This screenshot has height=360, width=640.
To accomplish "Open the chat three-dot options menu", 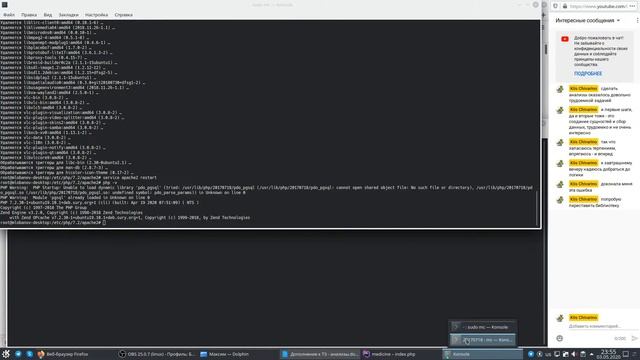I will (637, 20).
